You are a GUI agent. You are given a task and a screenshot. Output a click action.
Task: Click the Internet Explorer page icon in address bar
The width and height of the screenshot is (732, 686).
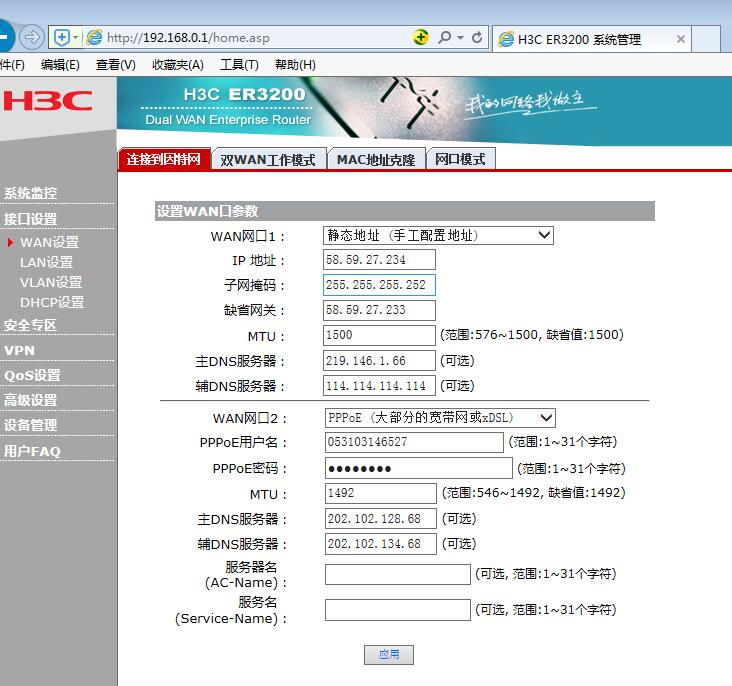(94, 37)
